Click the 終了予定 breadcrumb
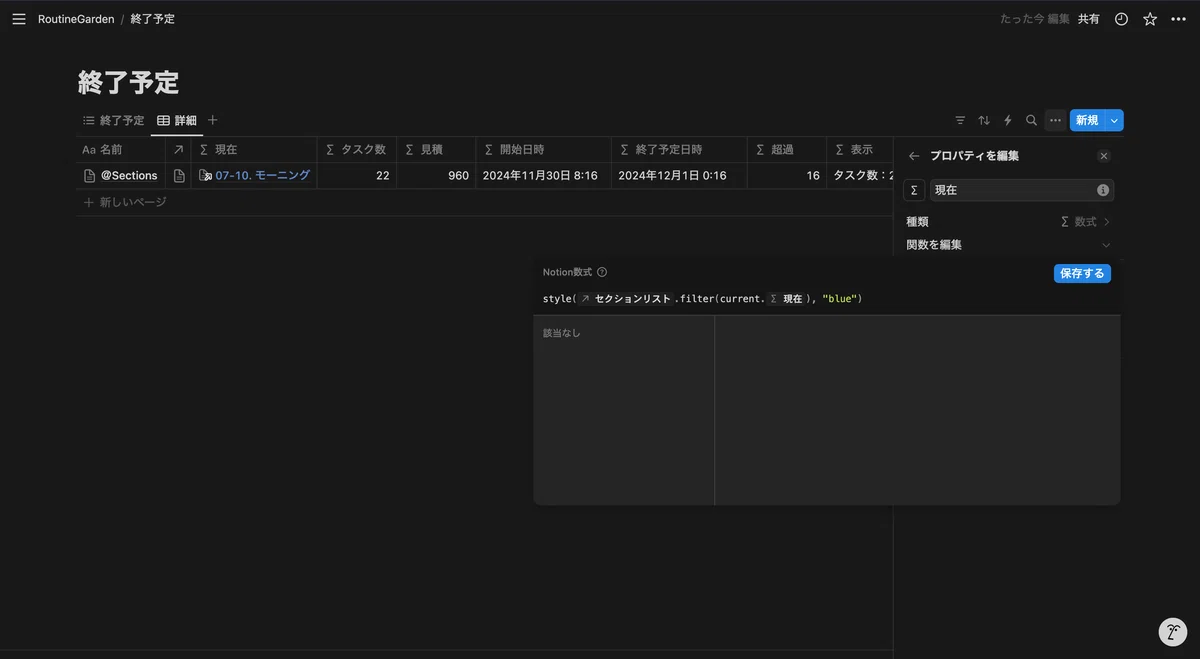The height and width of the screenshot is (659, 1200). click(x=153, y=19)
